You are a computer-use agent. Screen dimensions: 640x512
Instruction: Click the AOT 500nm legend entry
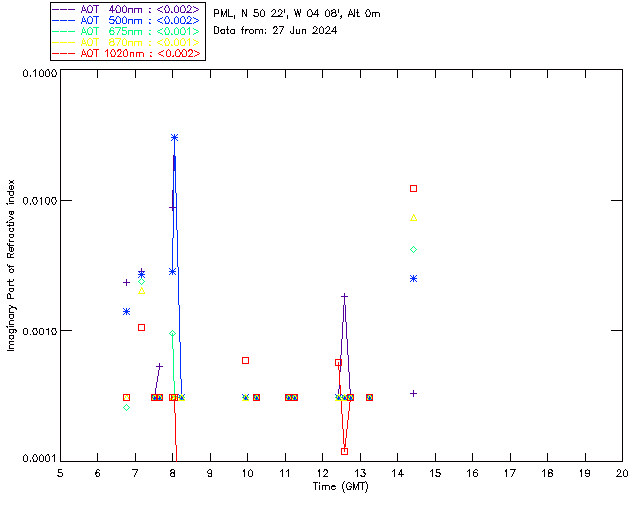[126, 20]
